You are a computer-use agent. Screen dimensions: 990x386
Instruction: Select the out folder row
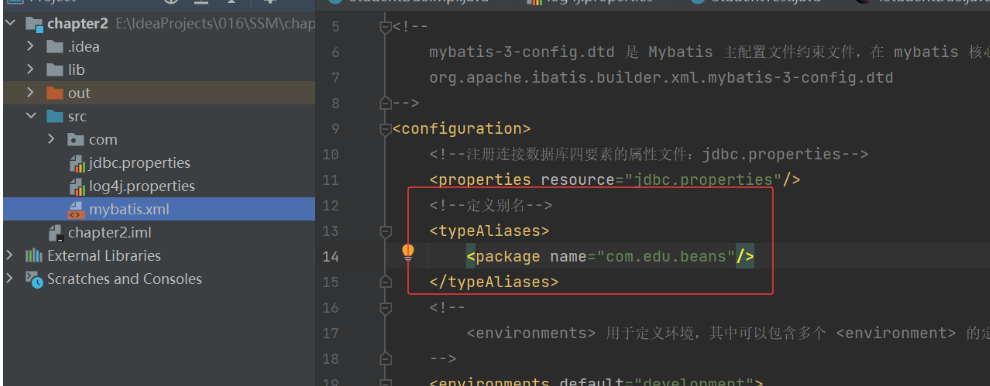point(159,93)
